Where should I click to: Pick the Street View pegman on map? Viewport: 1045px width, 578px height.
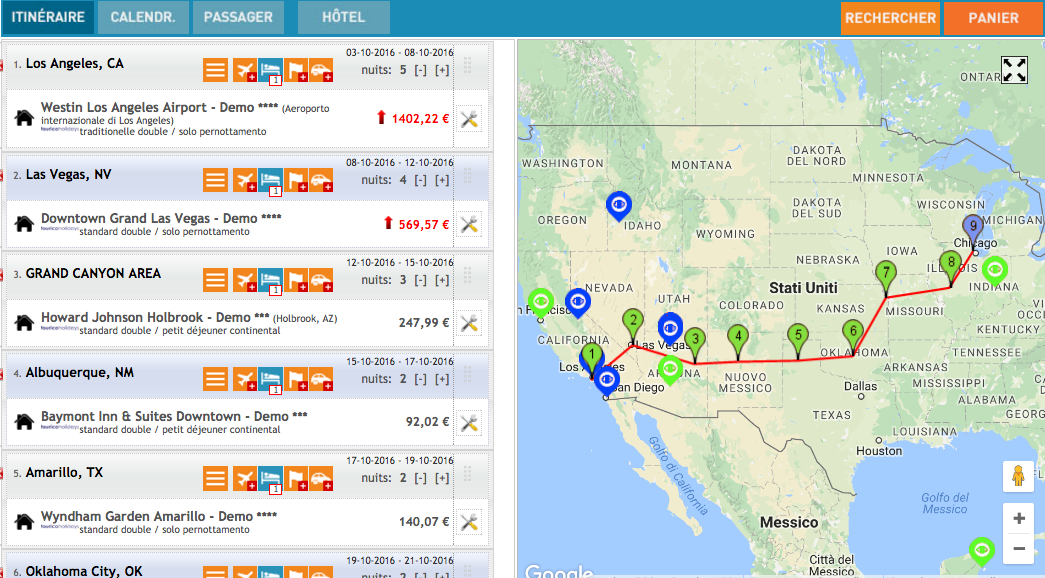[x=1018, y=477]
